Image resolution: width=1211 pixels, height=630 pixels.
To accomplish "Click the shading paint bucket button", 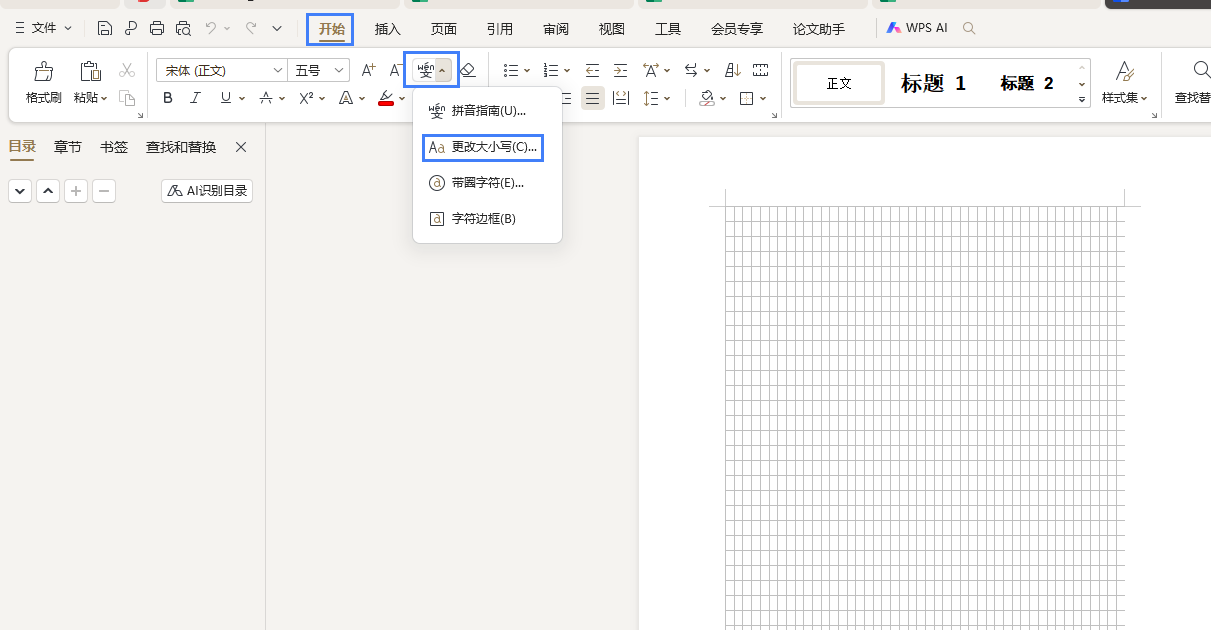I will coord(707,98).
